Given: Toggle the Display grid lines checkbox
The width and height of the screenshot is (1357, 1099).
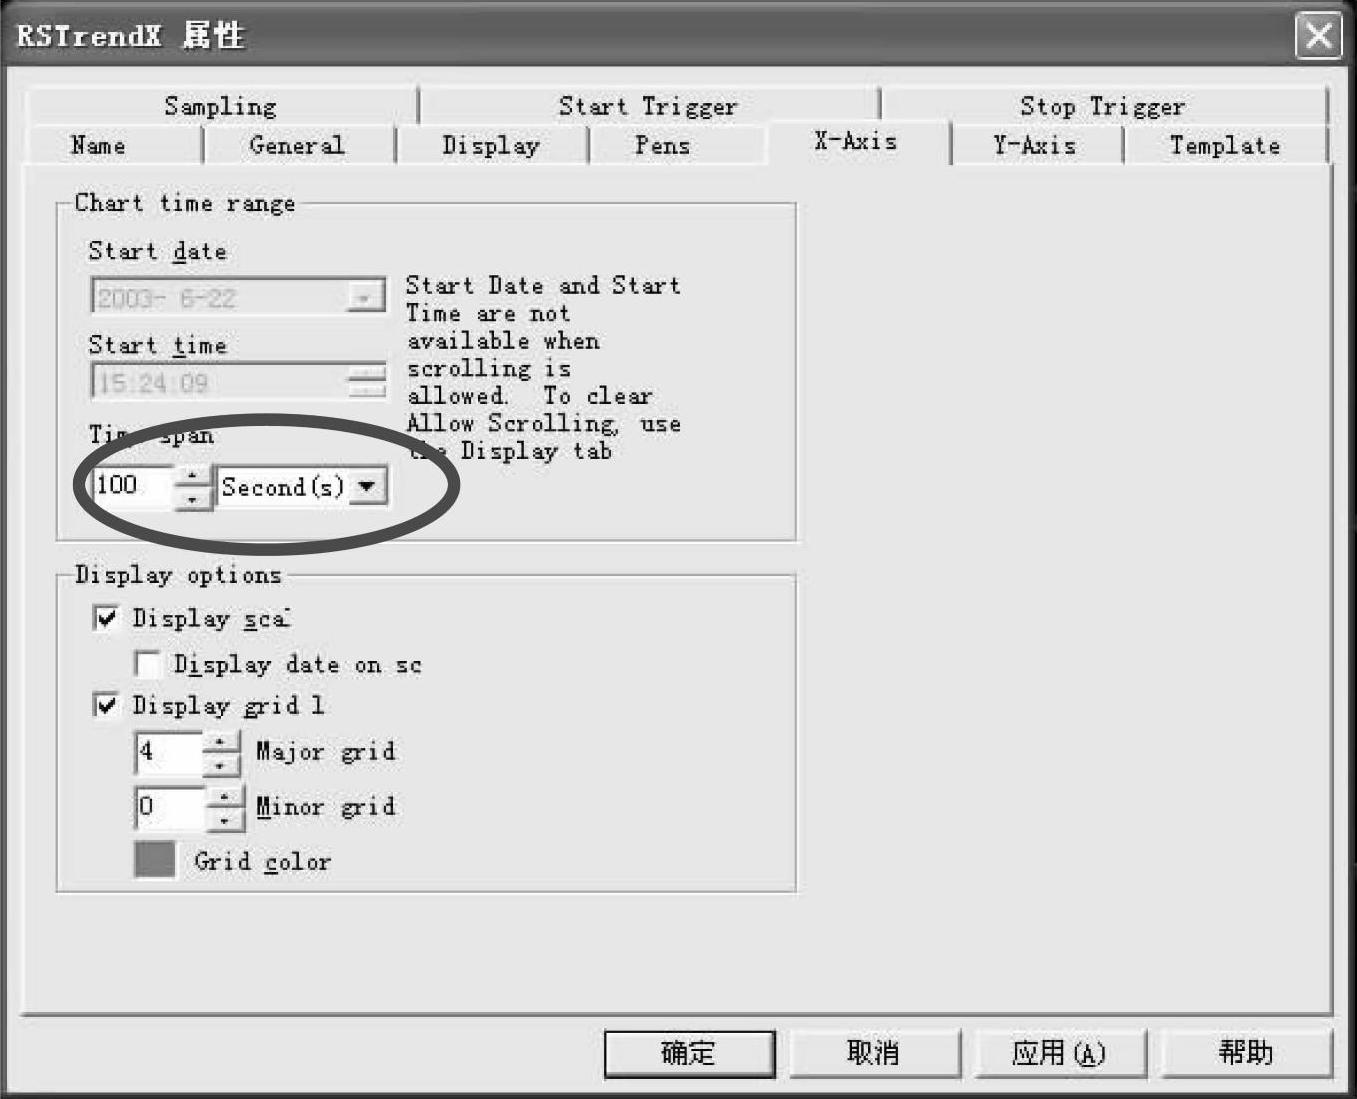Looking at the screenshot, I should tap(106, 705).
